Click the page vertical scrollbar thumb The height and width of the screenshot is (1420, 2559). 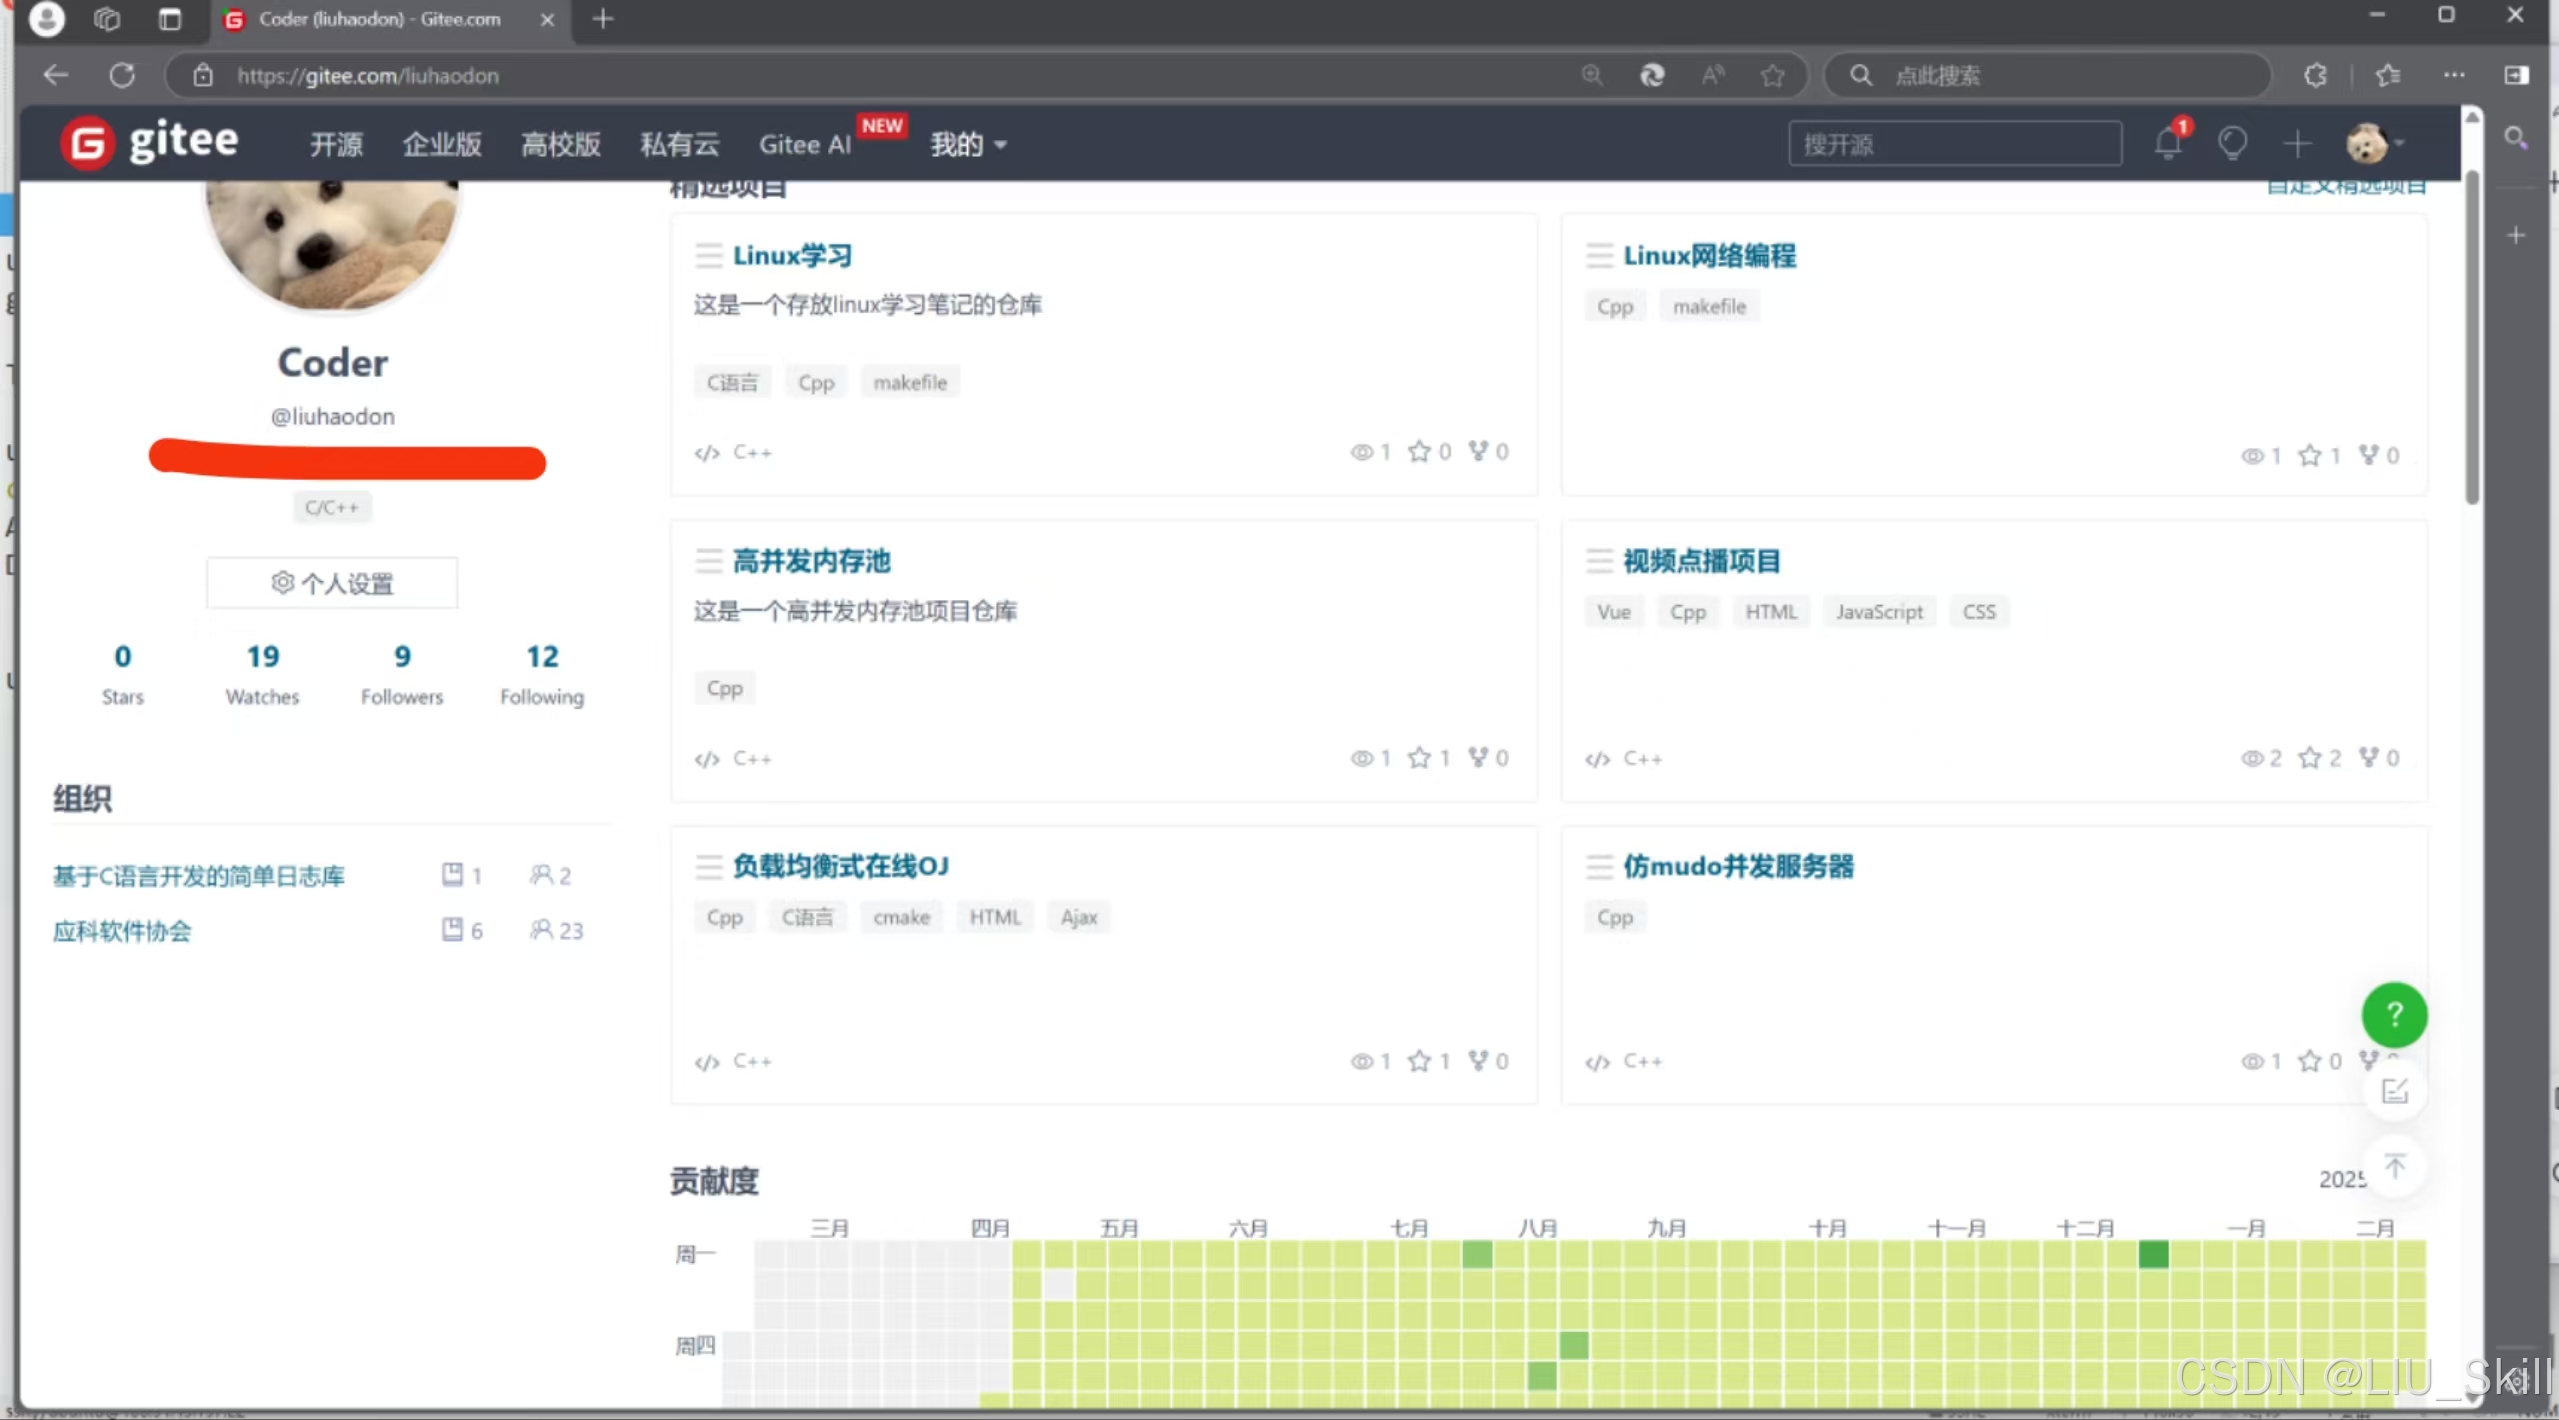pos(2472,340)
